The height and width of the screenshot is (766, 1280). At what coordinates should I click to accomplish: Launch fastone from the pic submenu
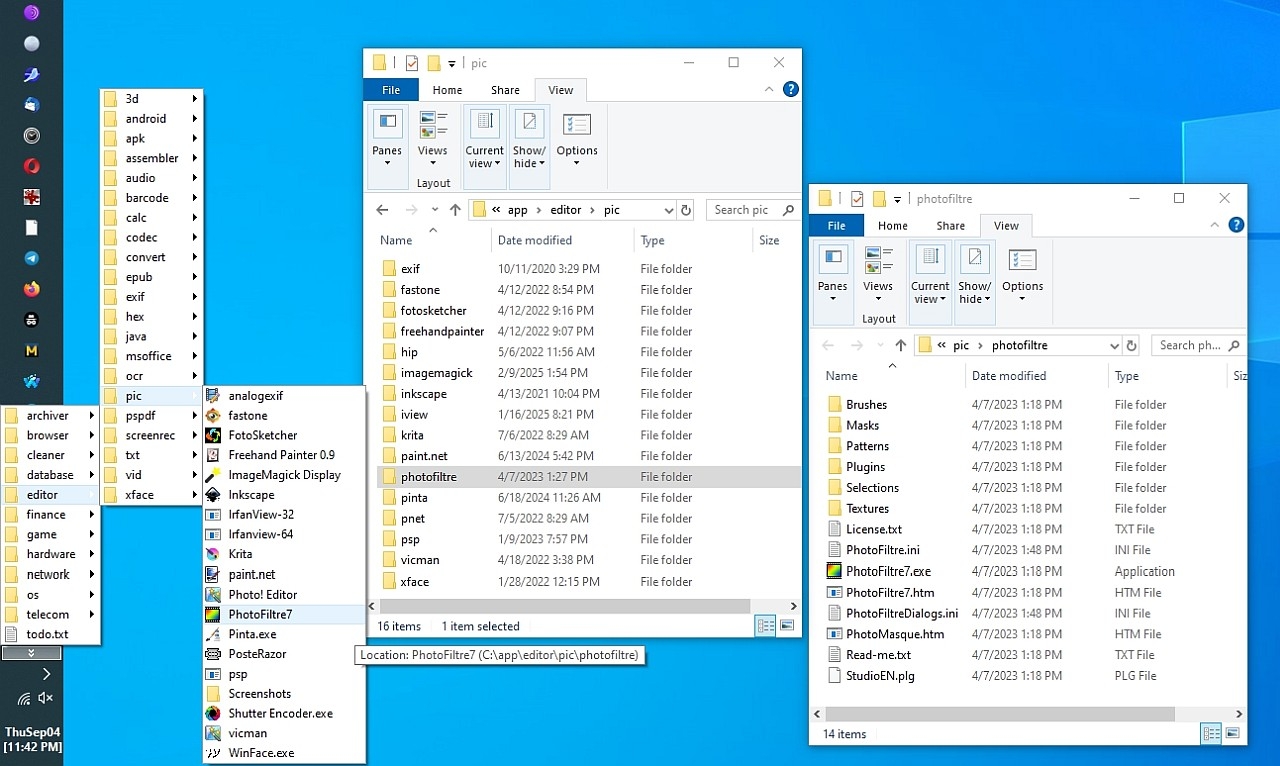pos(284,415)
